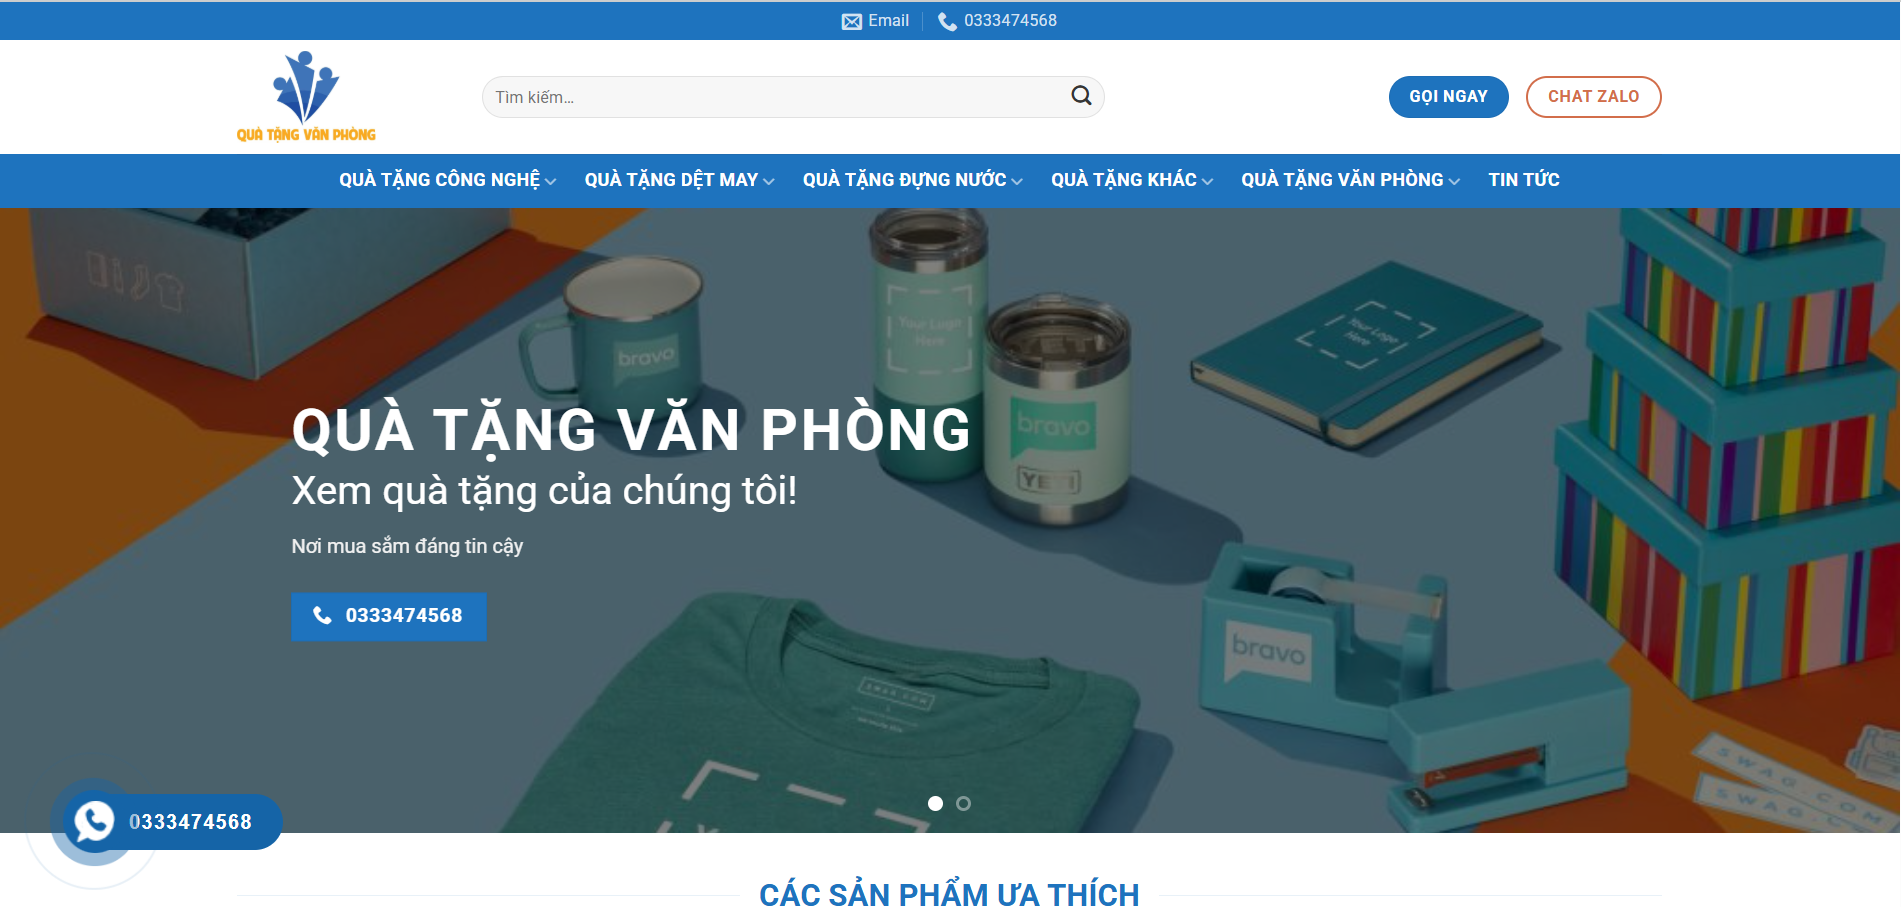
Task: Open the Tin Tức menu item
Action: coord(1523,180)
